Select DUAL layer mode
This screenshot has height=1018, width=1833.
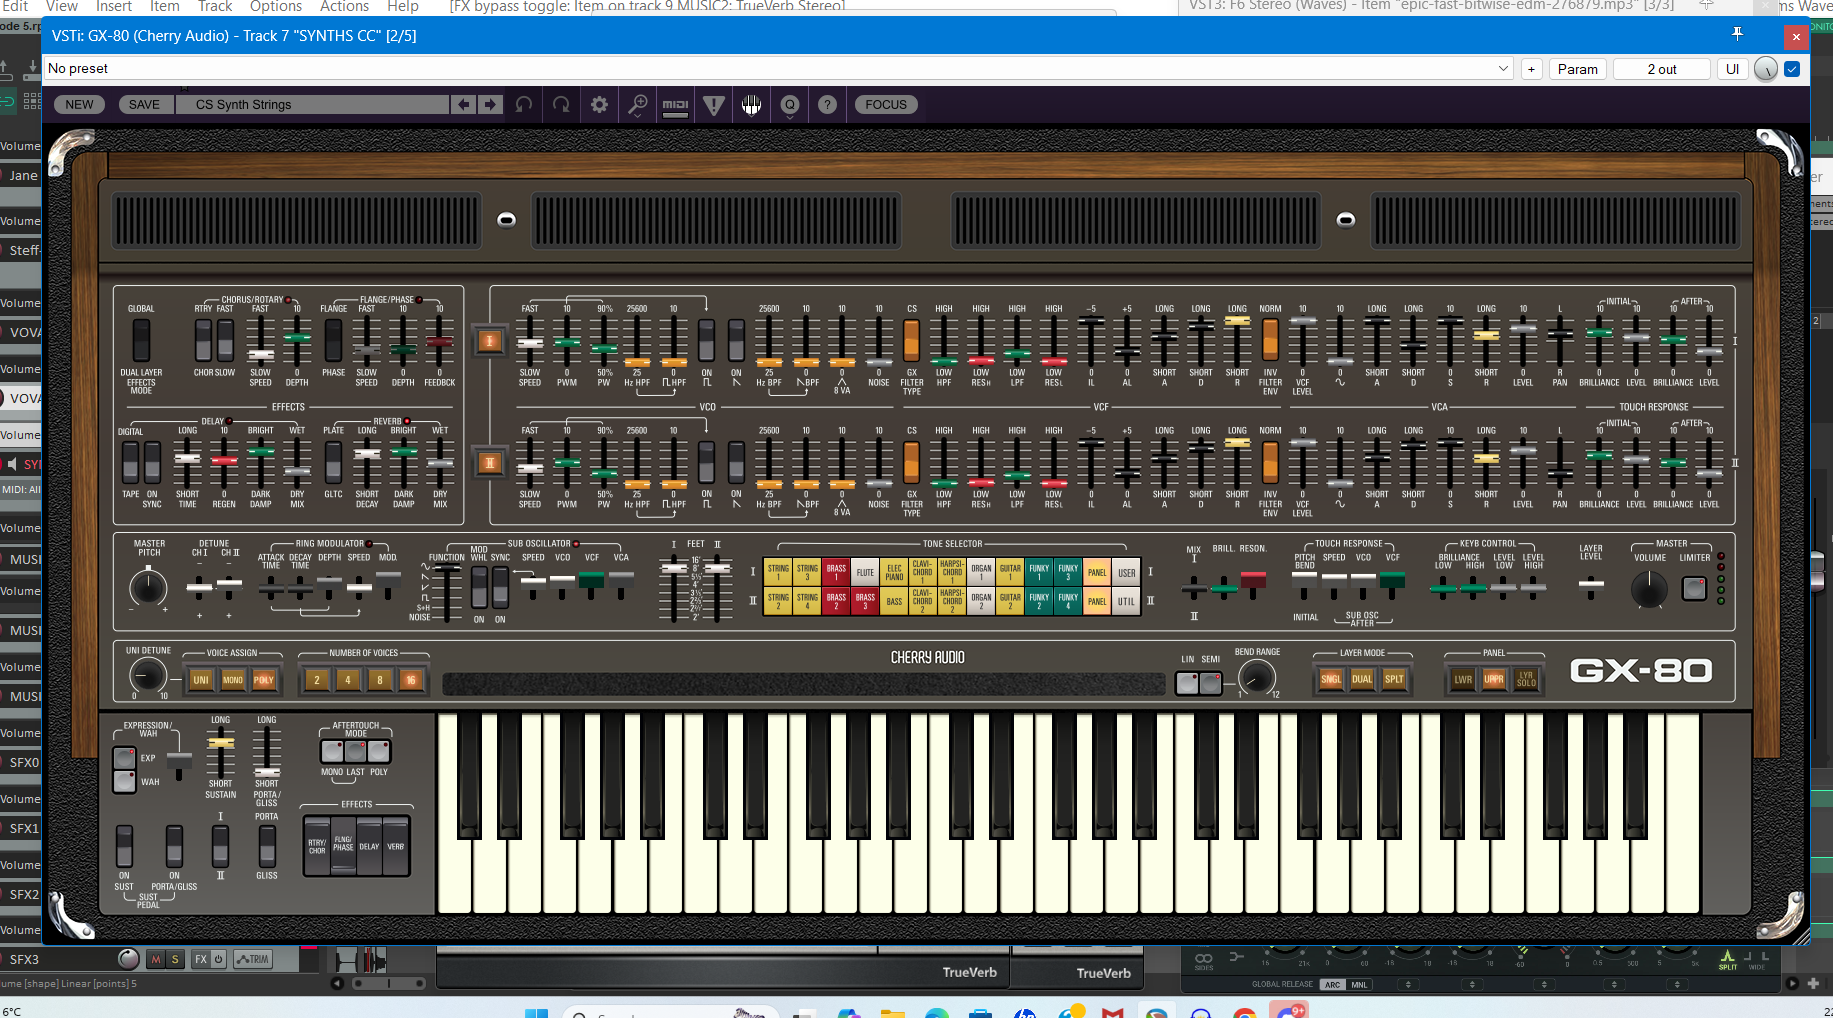(x=1362, y=679)
